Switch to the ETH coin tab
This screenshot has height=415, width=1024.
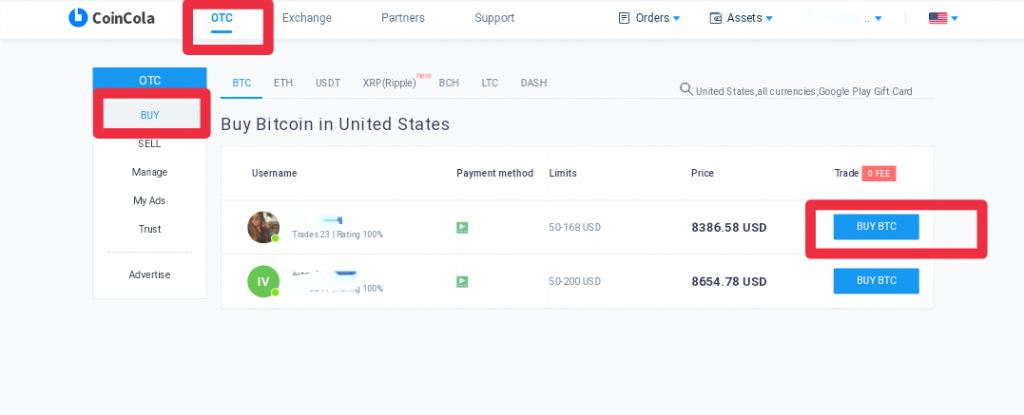click(283, 83)
